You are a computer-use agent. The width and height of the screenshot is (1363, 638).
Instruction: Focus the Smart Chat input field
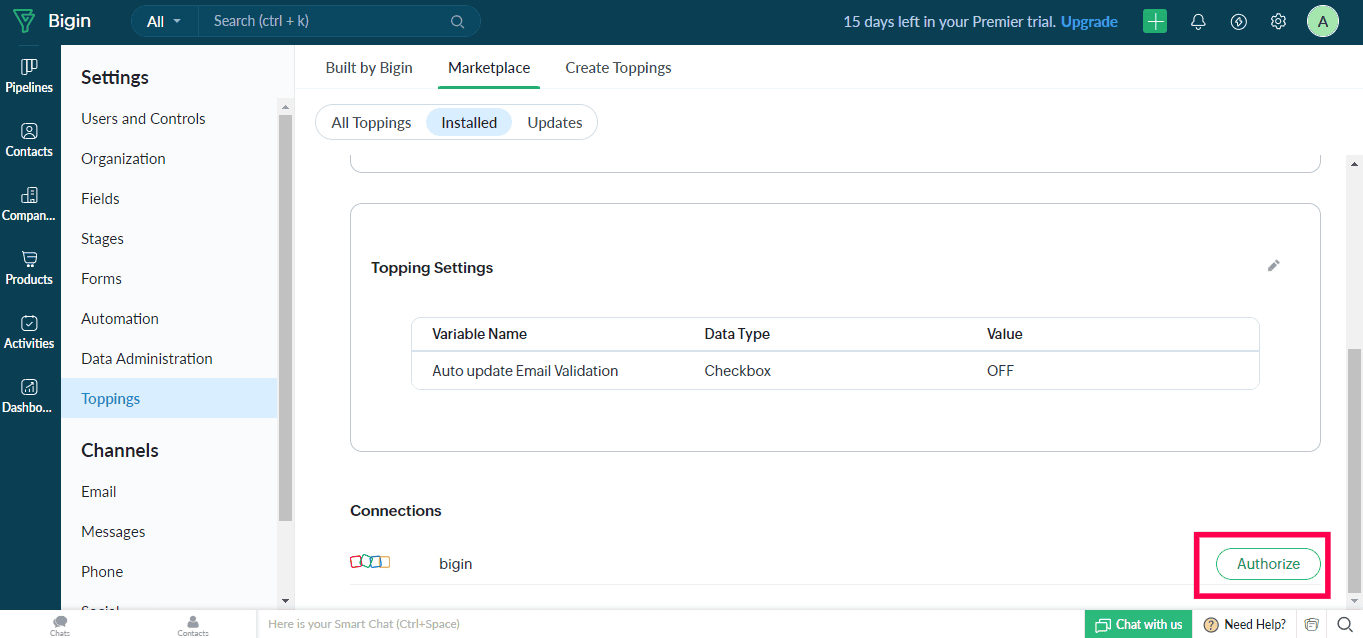pos(670,624)
